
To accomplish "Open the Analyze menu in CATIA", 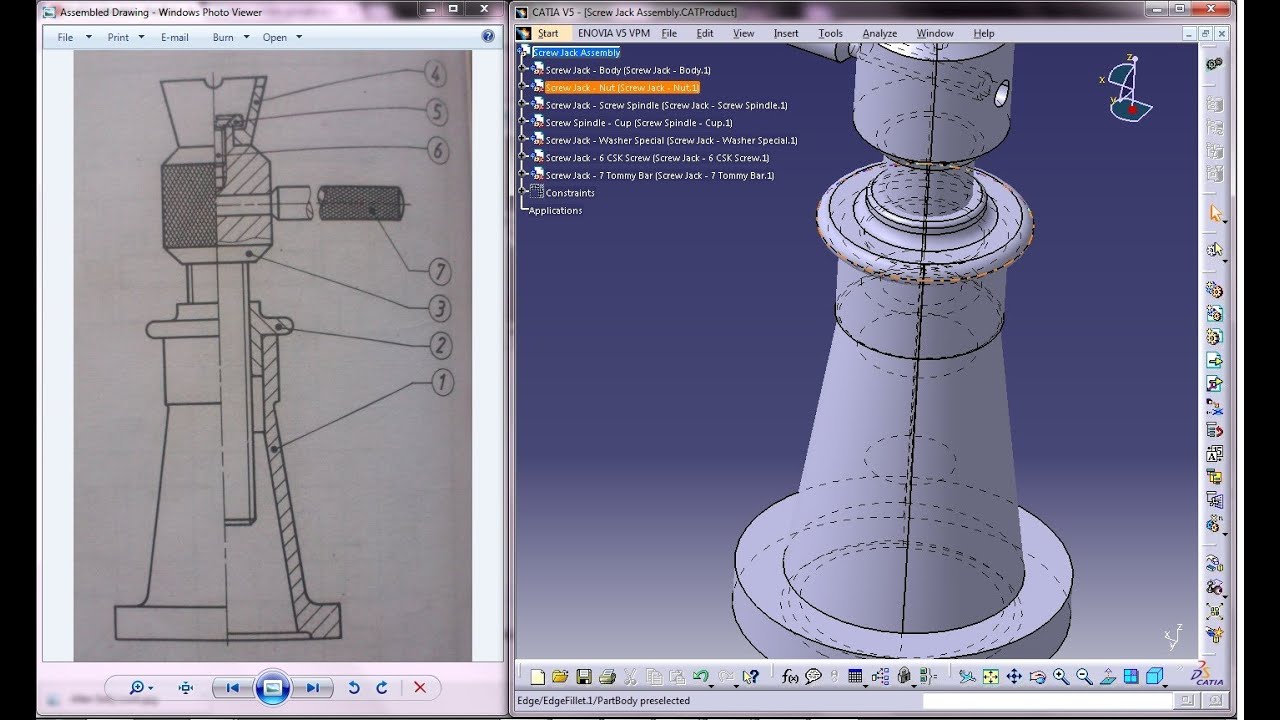I will click(880, 33).
